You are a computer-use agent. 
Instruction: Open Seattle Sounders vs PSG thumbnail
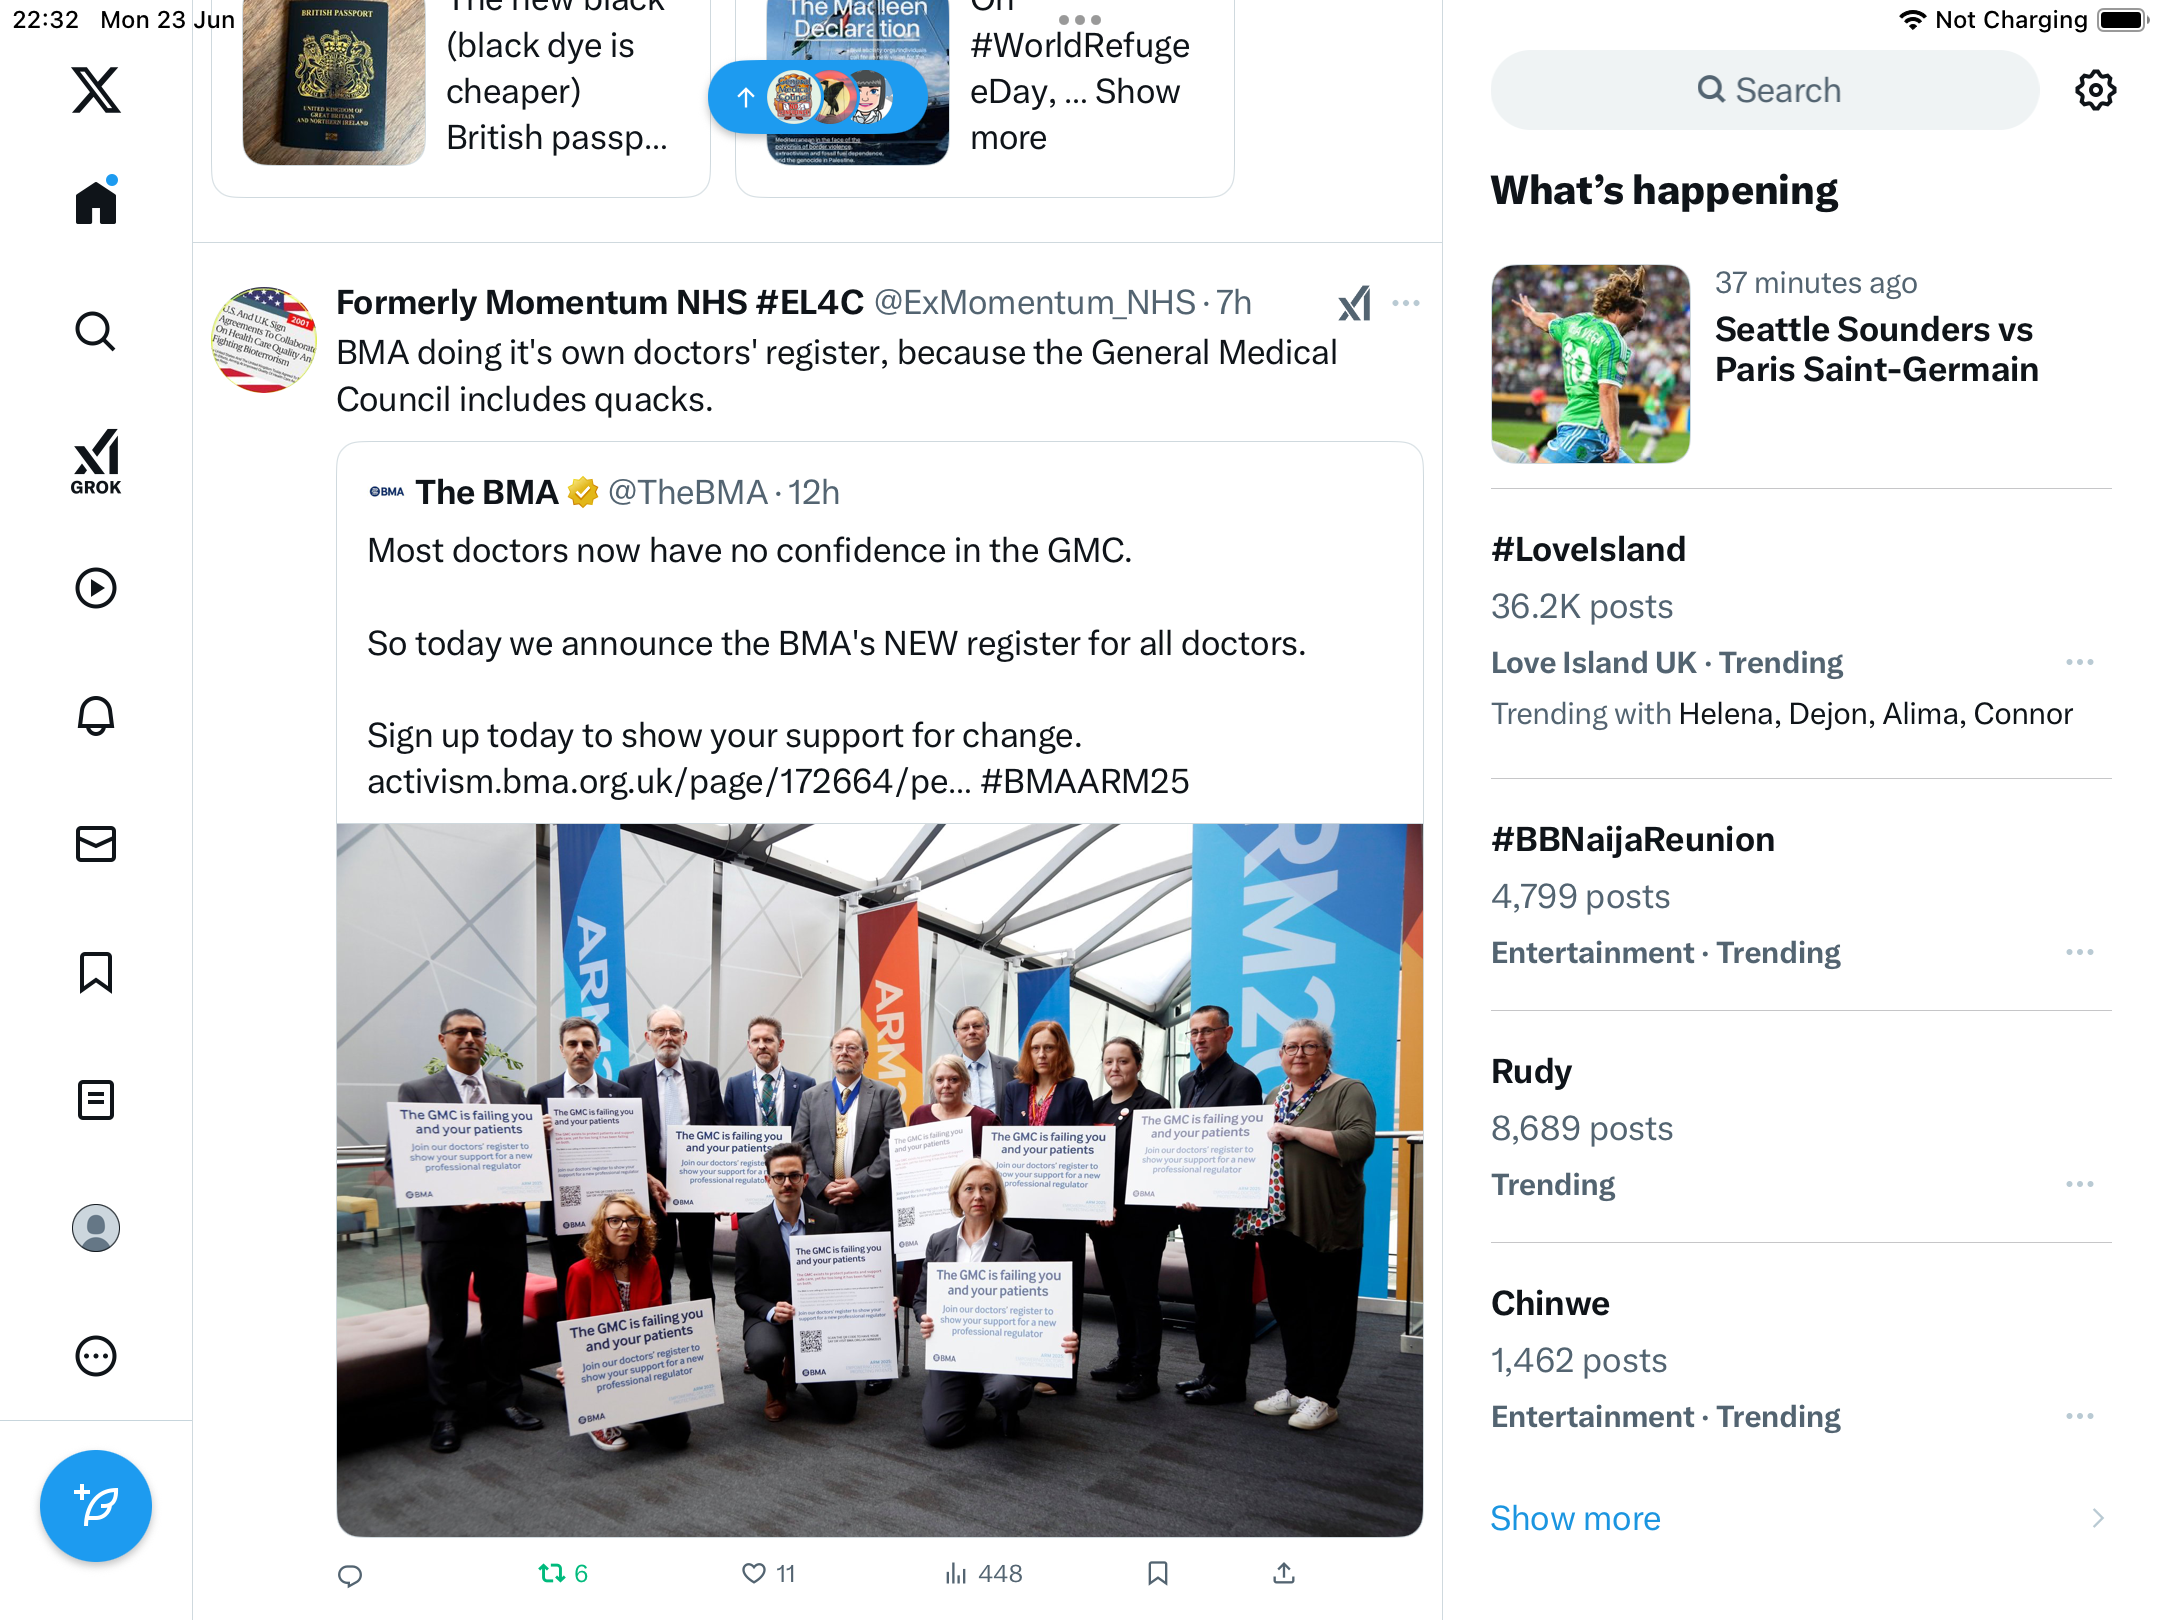point(1590,364)
